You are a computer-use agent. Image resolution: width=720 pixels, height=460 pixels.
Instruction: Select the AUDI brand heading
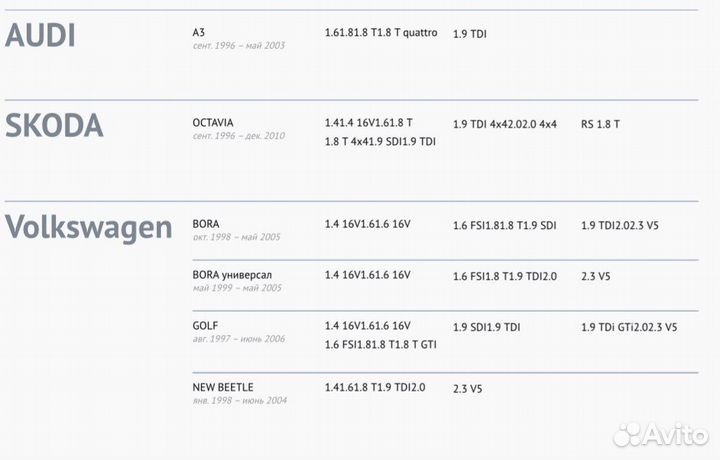click(40, 36)
